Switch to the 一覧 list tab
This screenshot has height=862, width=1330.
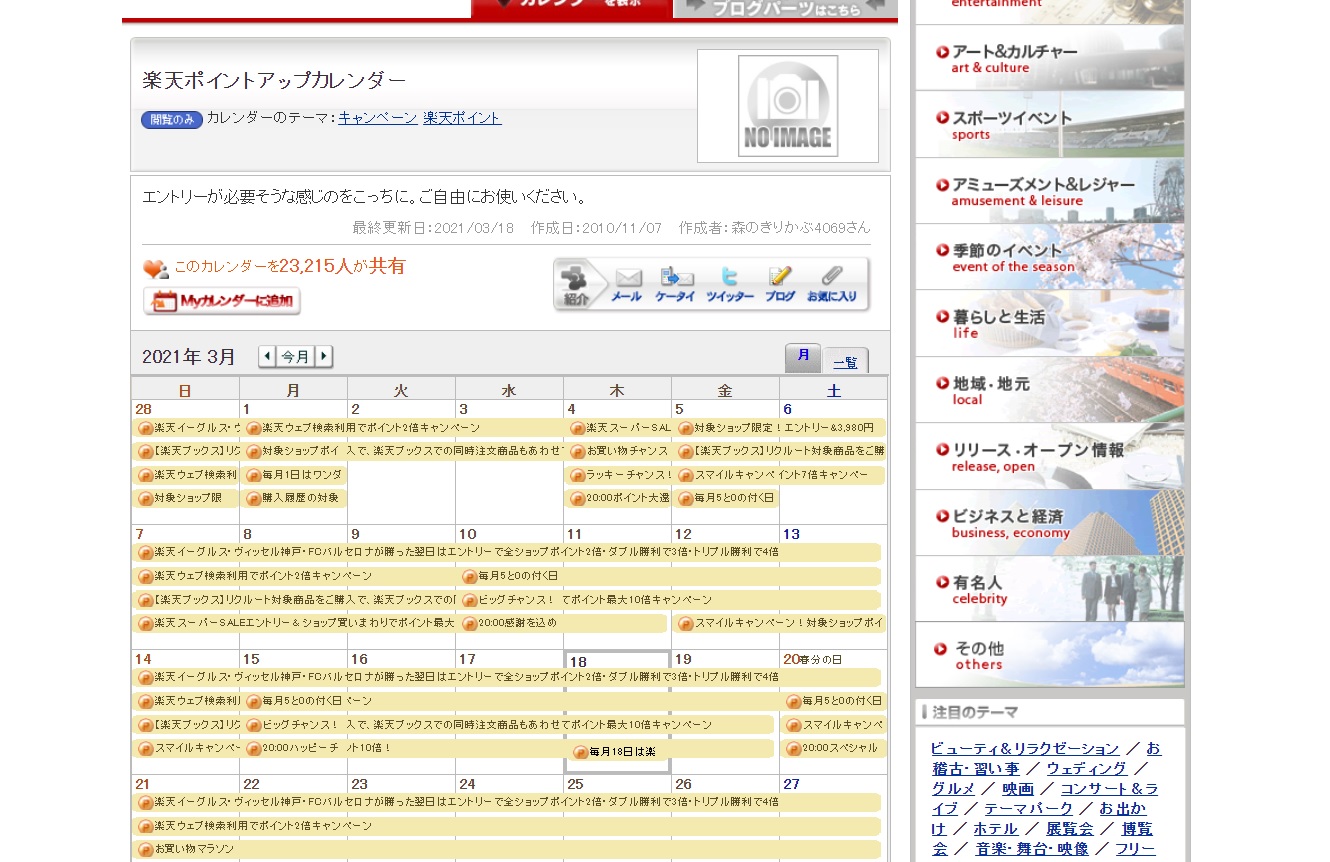[x=845, y=362]
